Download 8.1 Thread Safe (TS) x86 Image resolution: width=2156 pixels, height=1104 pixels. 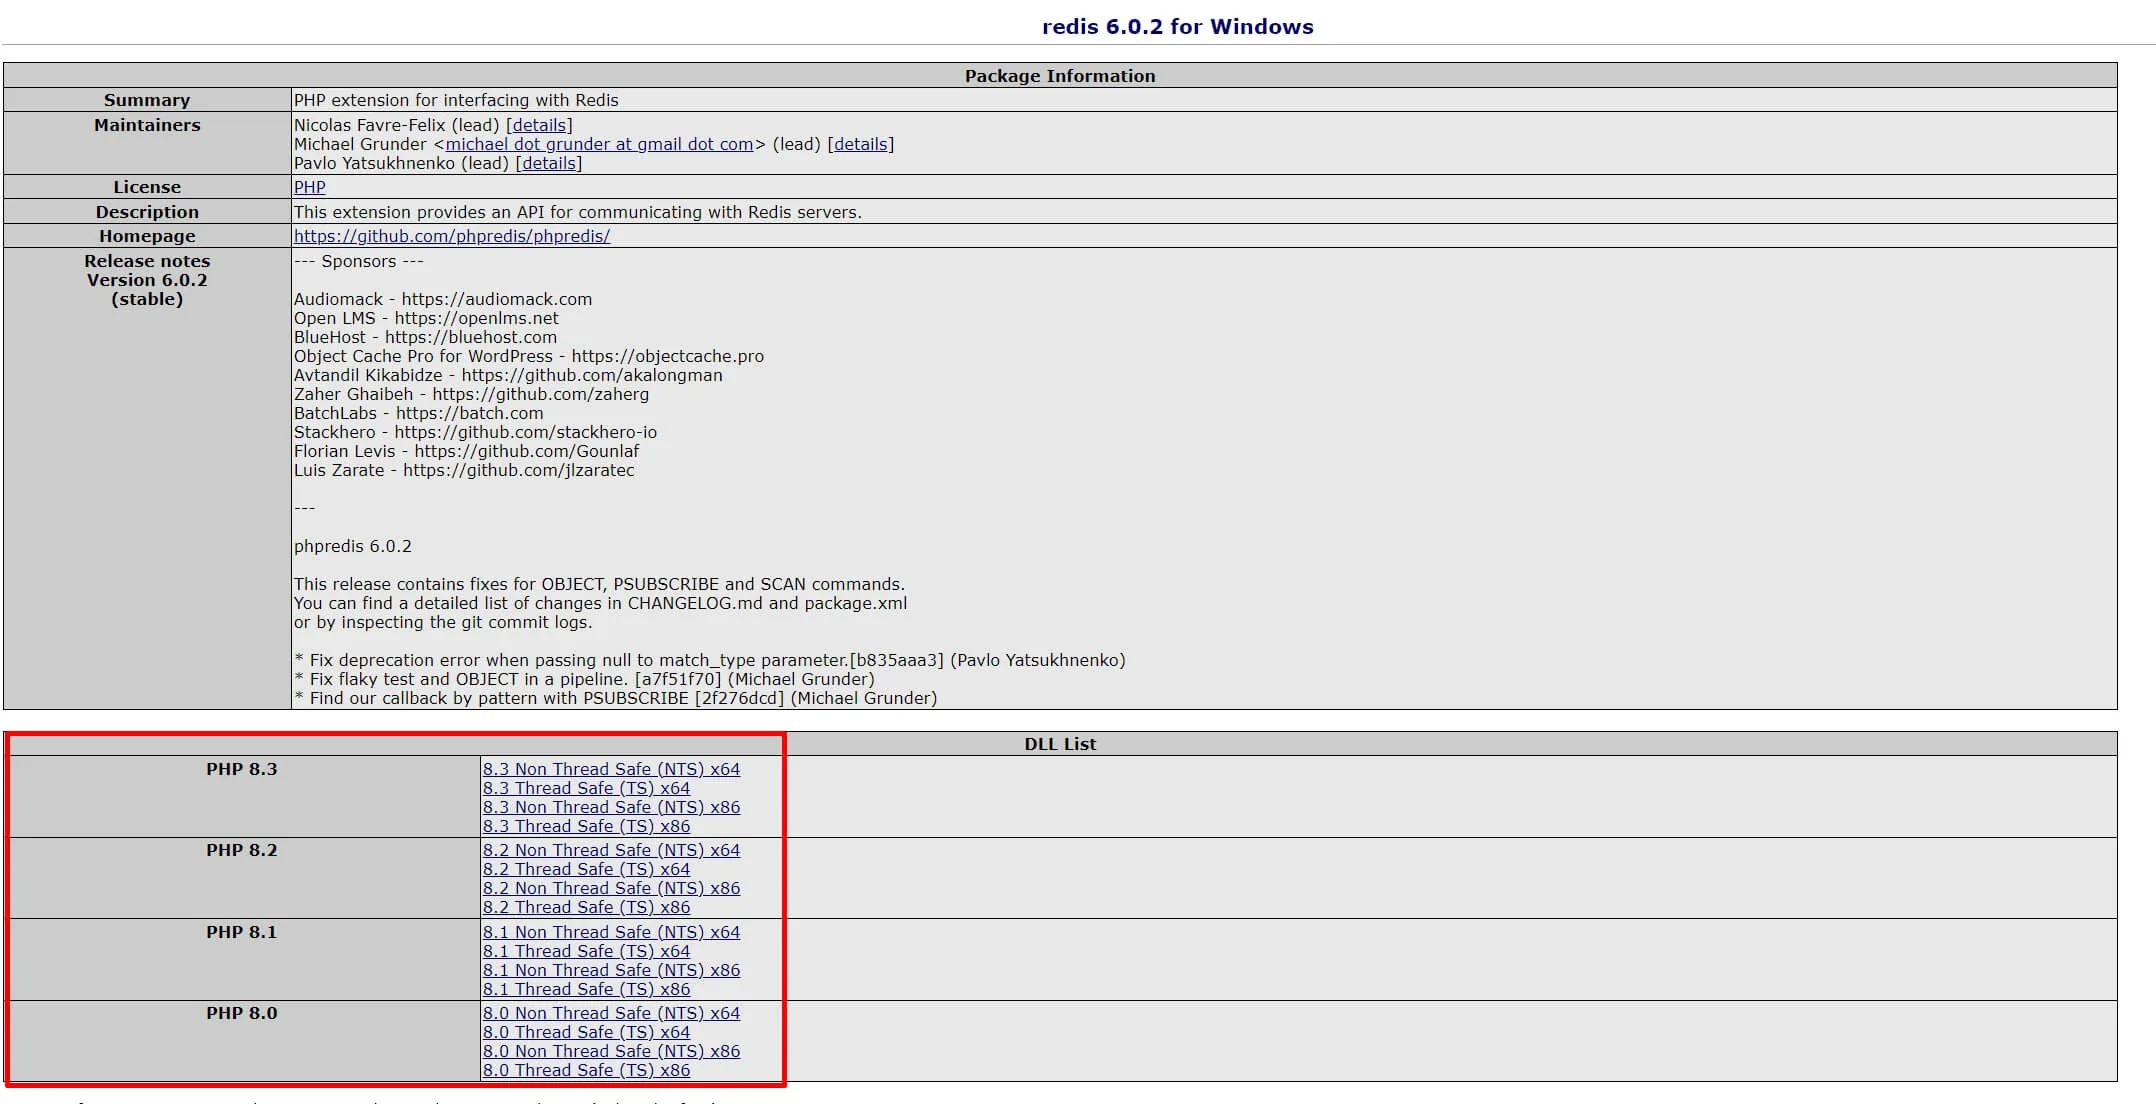(586, 989)
